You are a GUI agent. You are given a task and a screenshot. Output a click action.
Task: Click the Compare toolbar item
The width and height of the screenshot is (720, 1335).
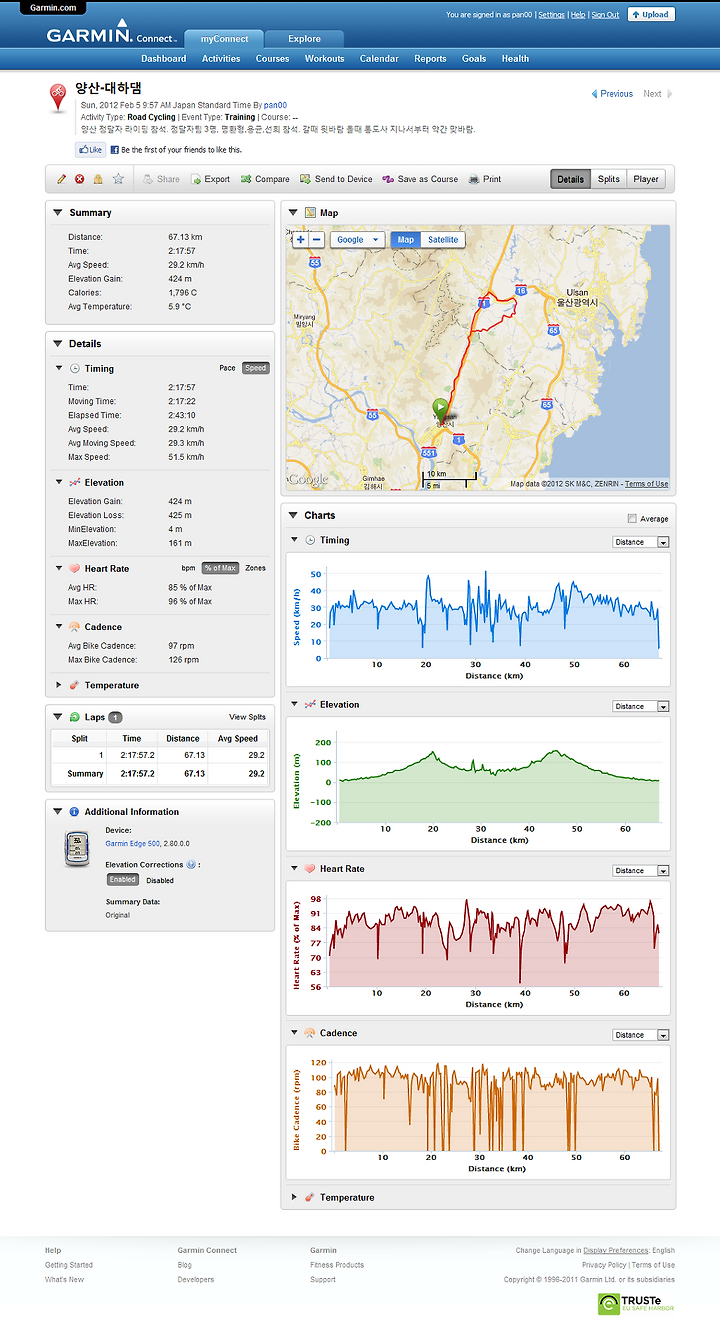tap(265, 179)
